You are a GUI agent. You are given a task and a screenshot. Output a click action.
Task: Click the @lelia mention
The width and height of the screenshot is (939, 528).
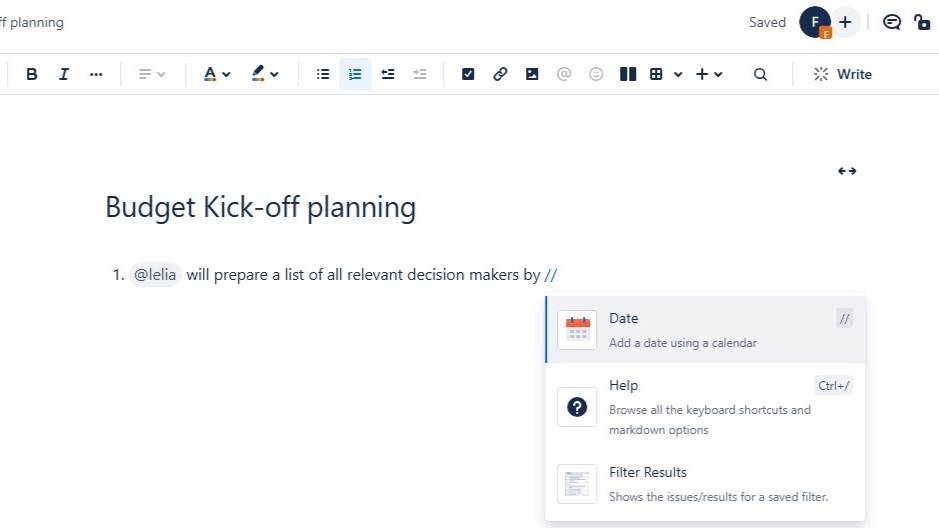156,275
